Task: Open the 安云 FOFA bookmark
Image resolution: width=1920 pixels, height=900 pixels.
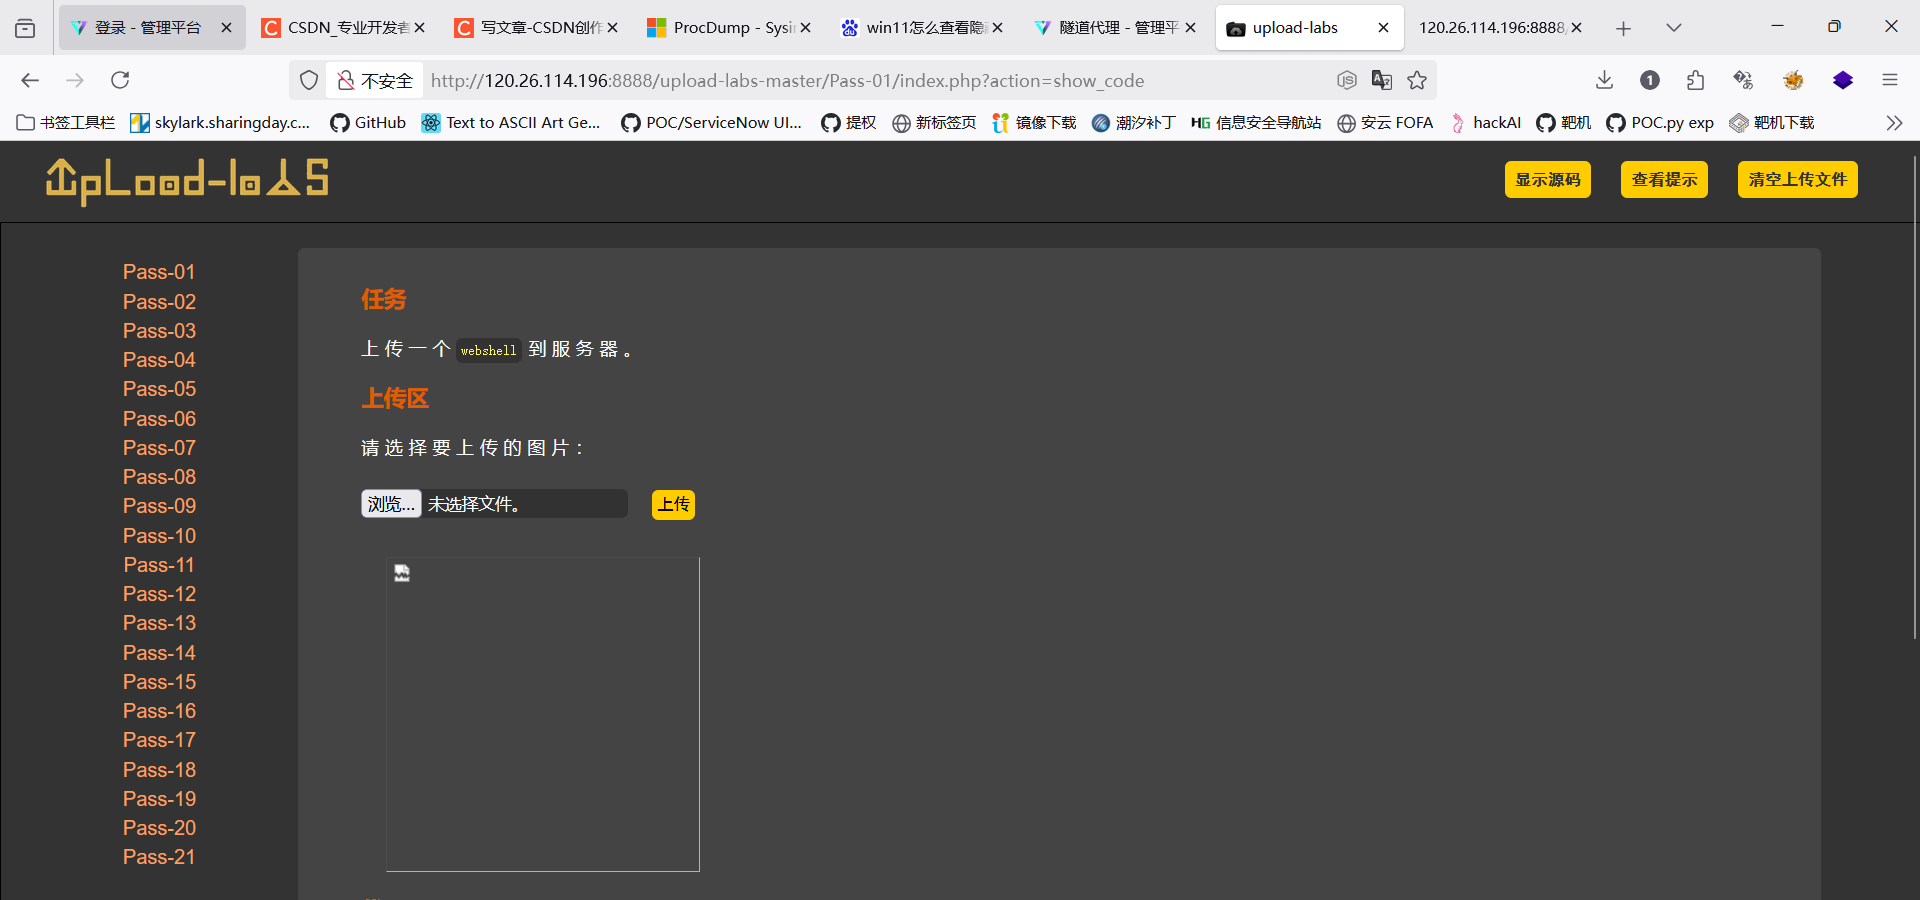Action: [x=1385, y=123]
